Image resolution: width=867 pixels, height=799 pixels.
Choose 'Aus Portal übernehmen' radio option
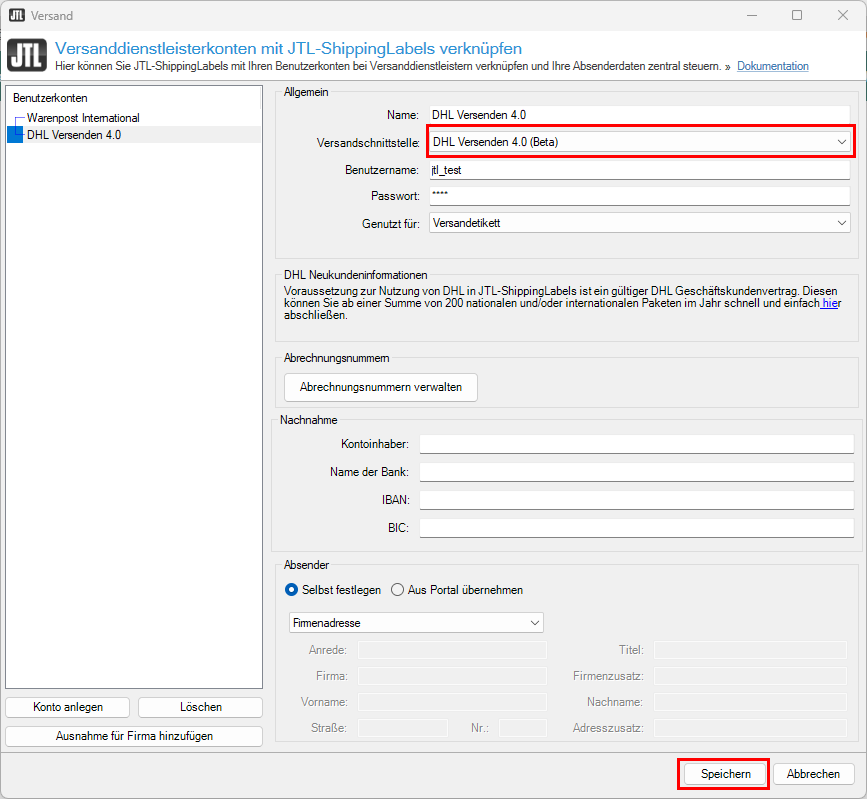[x=397, y=590]
